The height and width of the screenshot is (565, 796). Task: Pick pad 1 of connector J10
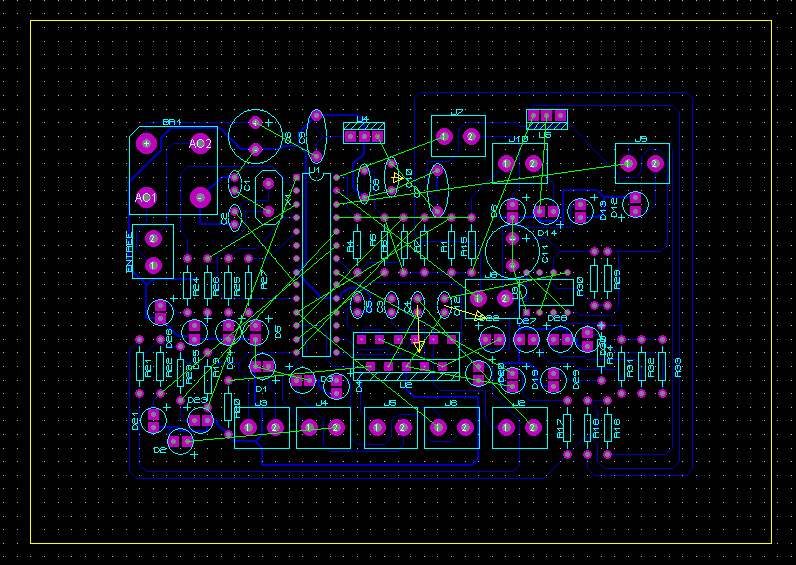pyautogui.click(x=506, y=163)
